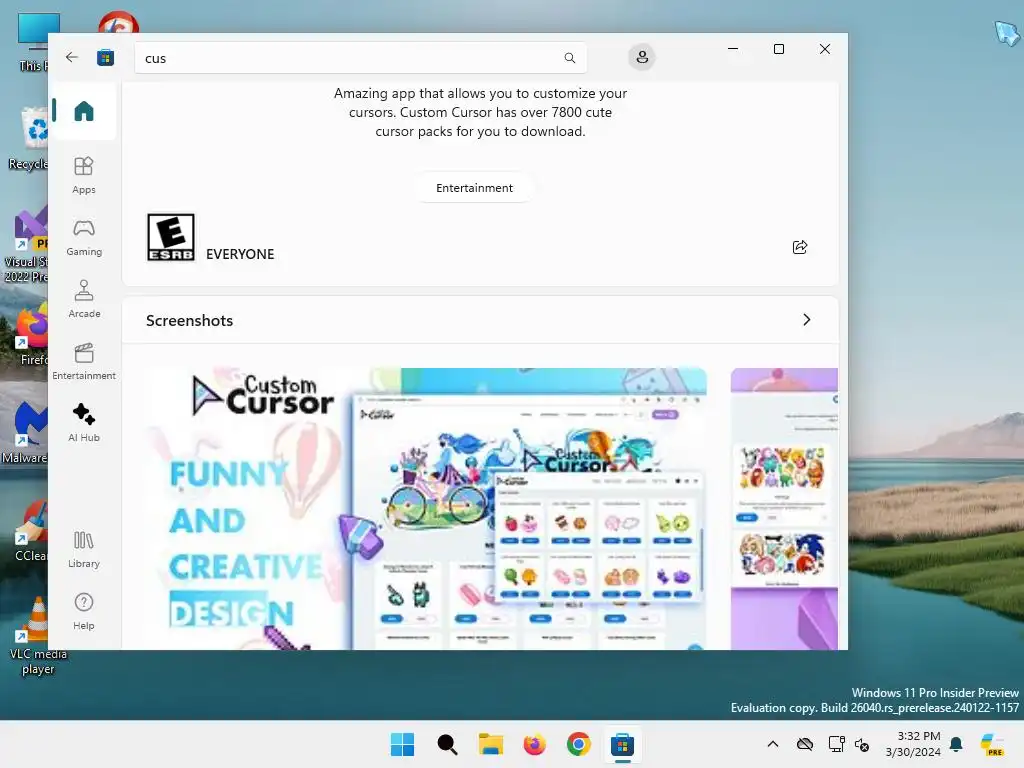Screen dimensions: 1024x768
Task: Open the user account profile icon
Action: (642, 57)
